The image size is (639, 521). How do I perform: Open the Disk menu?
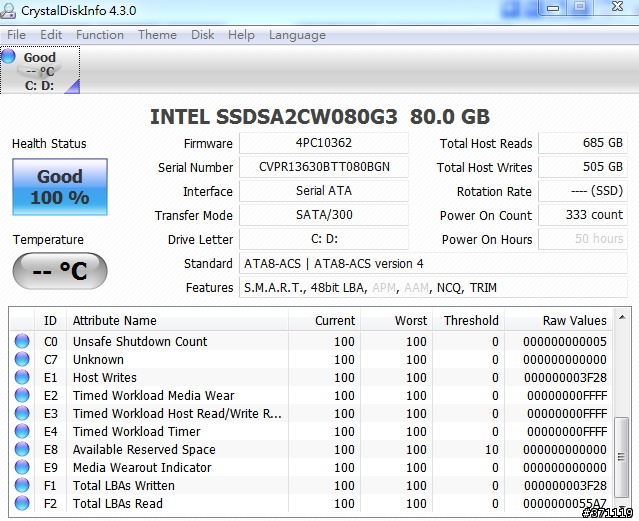[203, 35]
